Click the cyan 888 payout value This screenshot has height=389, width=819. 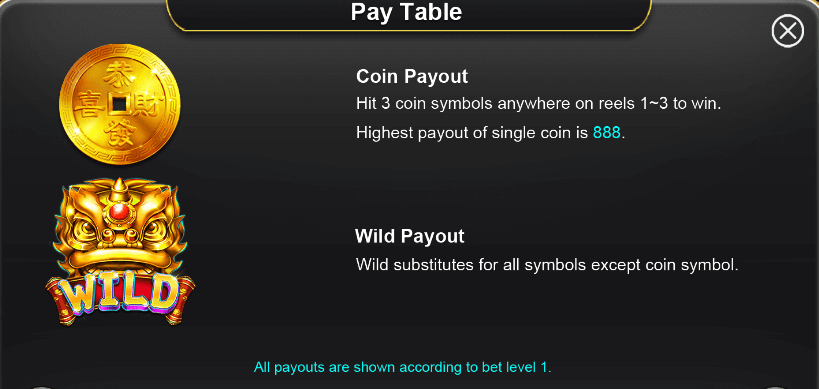coord(606,133)
